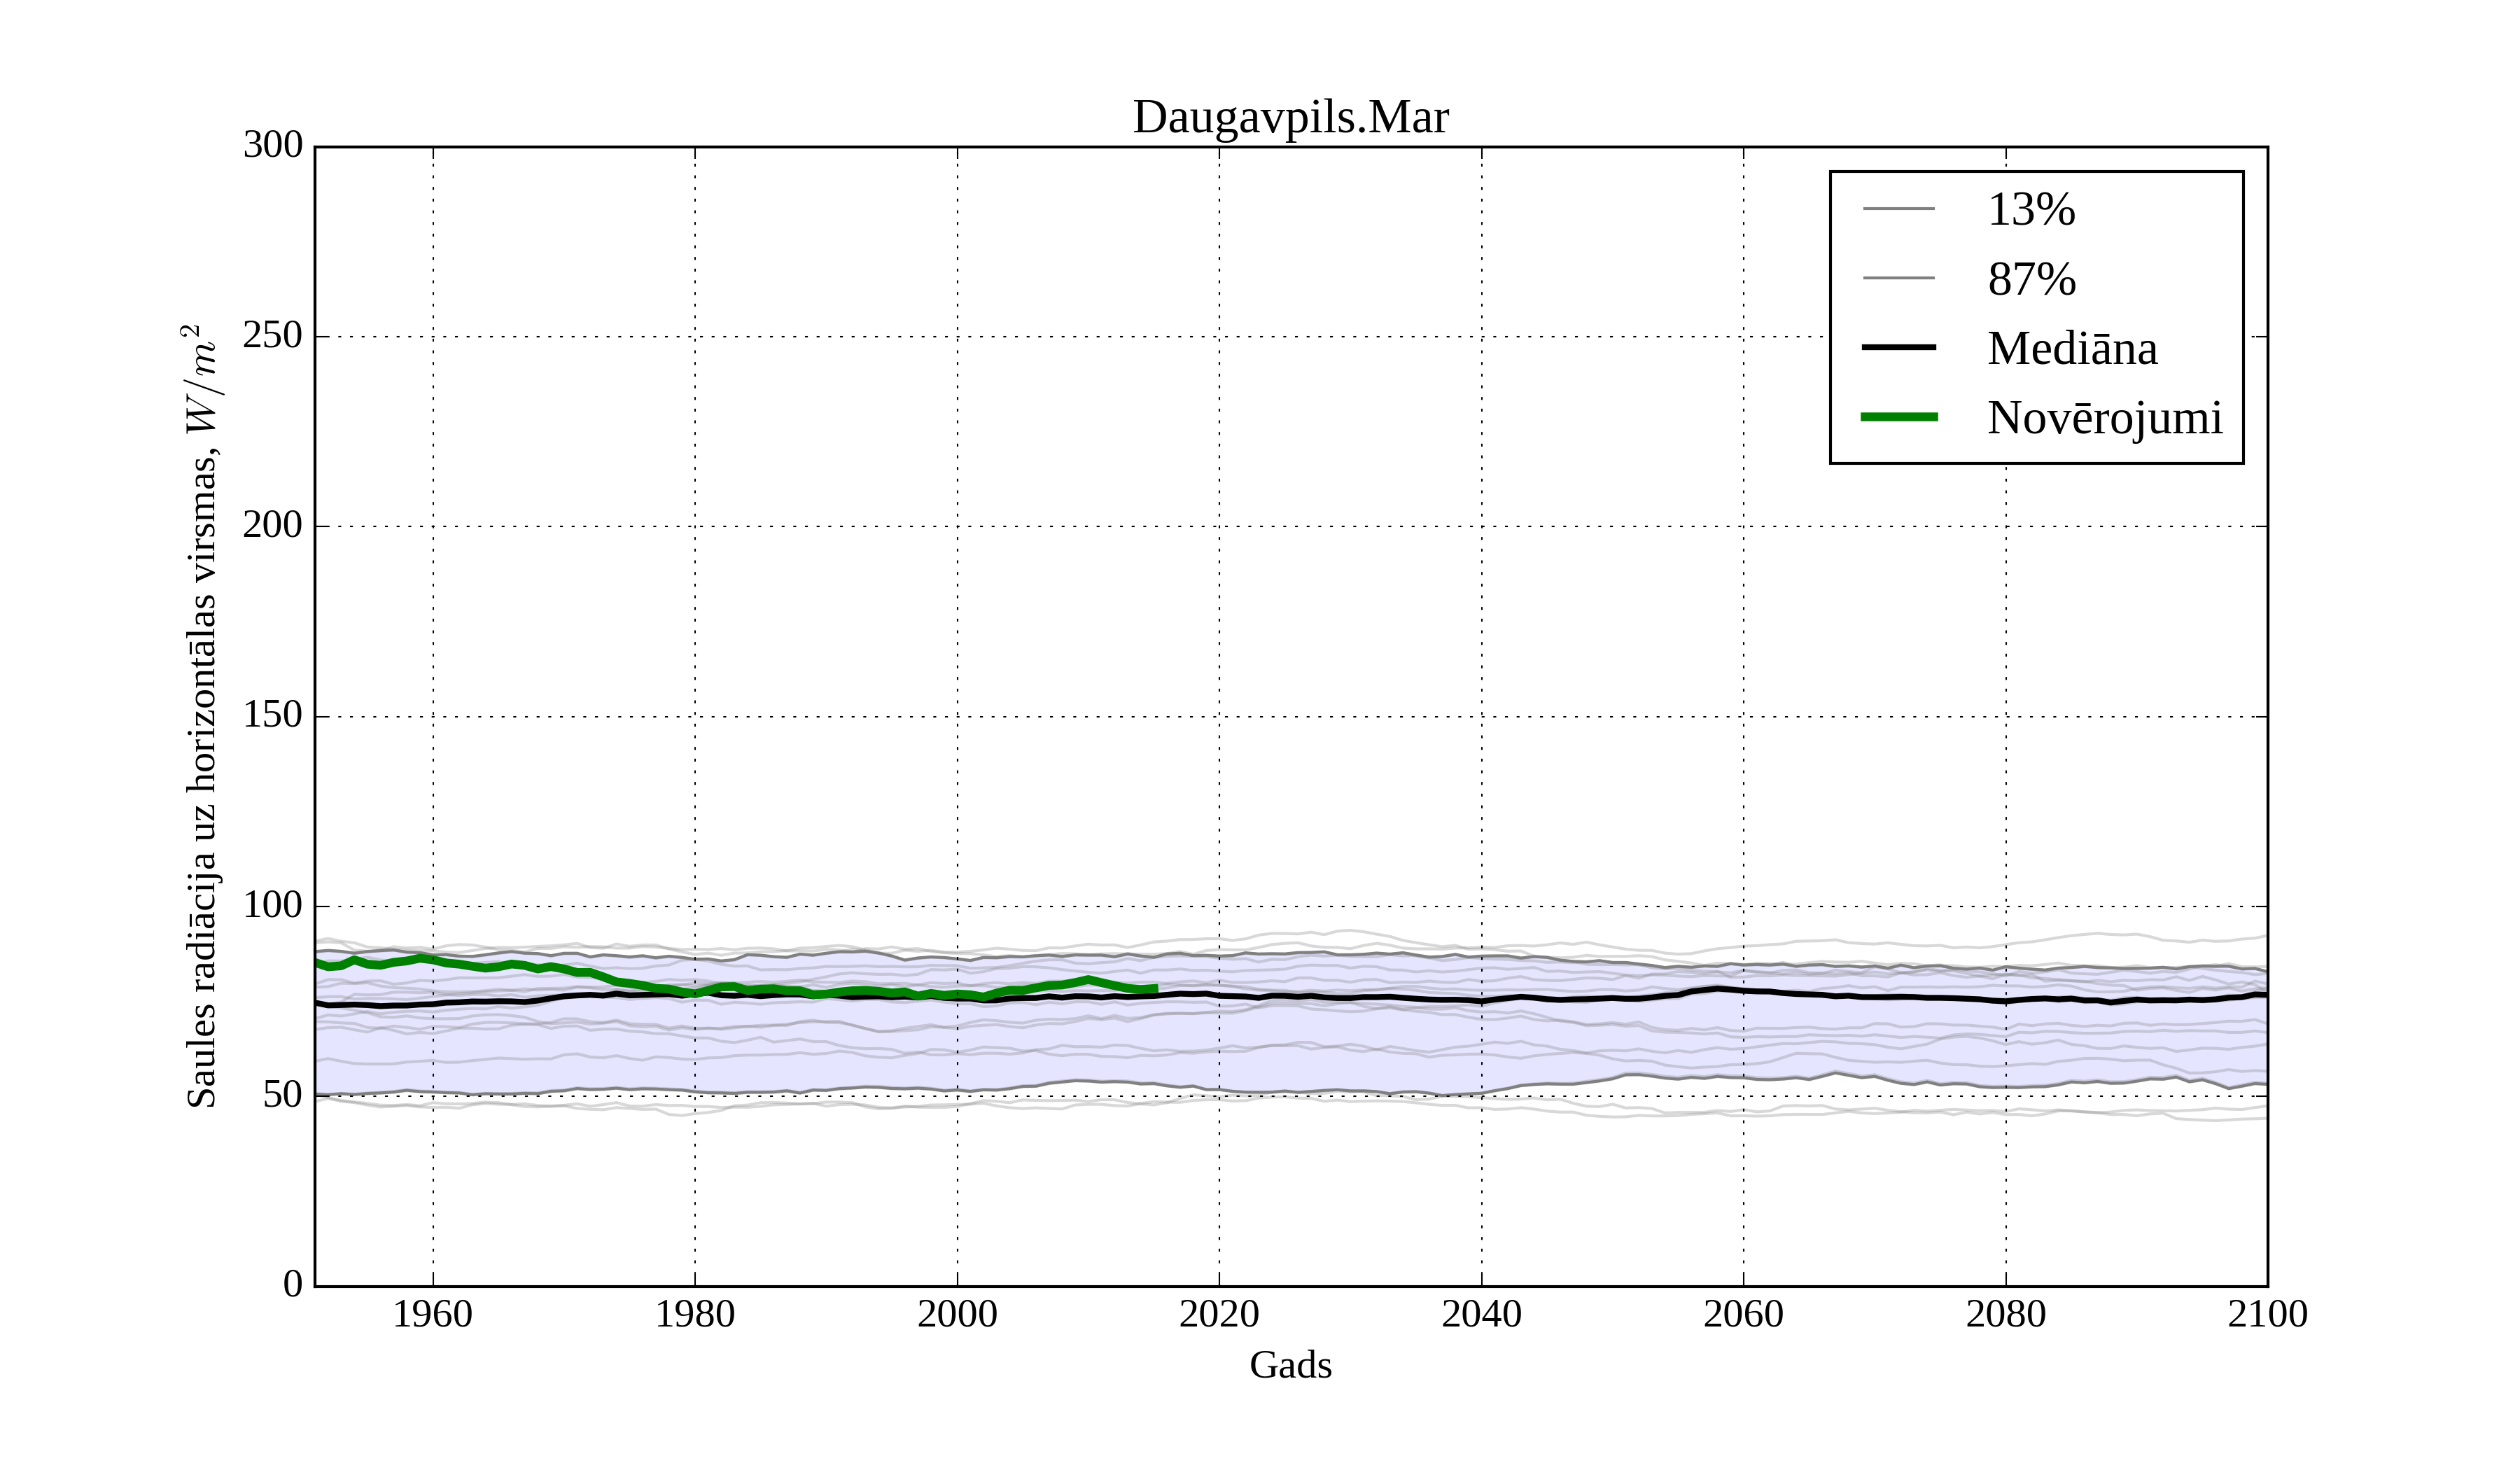Click the green line sample in legend
The height and width of the screenshot is (1470, 2520).
click(x=1899, y=417)
